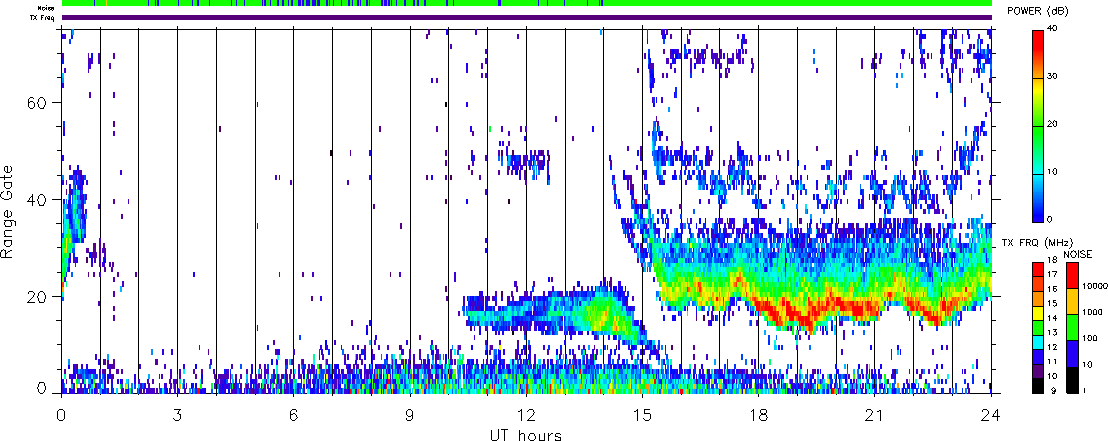Click the NOISE scale label "100"
This screenshot has width=1108, height=441.
pyautogui.click(x=1090, y=339)
